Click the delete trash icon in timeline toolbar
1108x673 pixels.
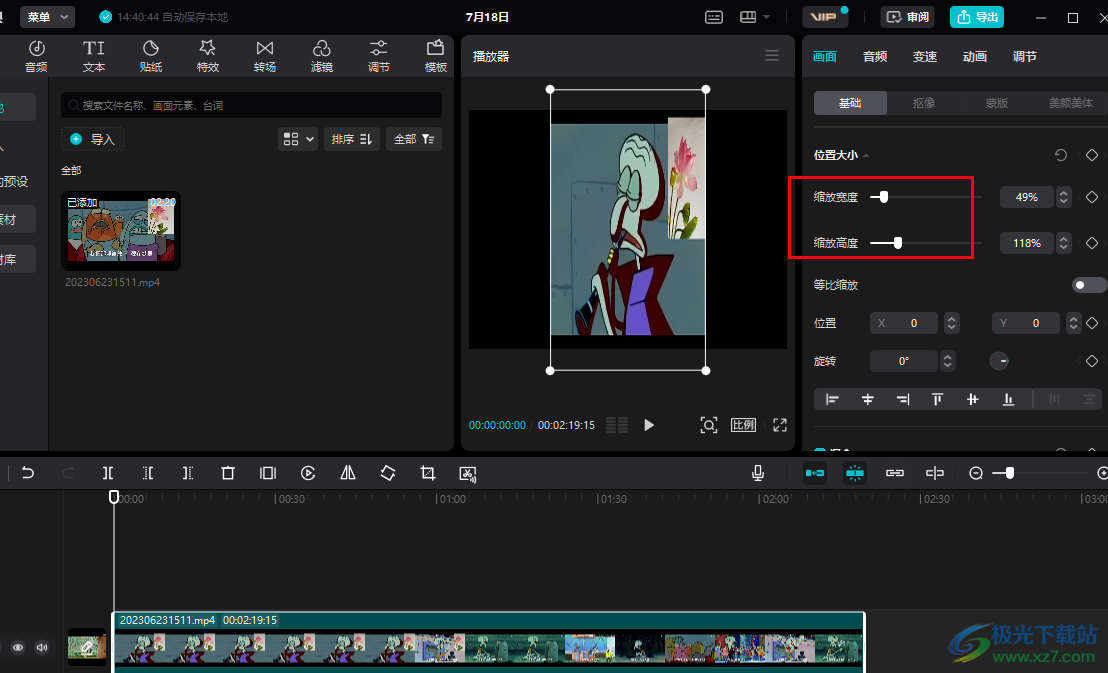228,473
